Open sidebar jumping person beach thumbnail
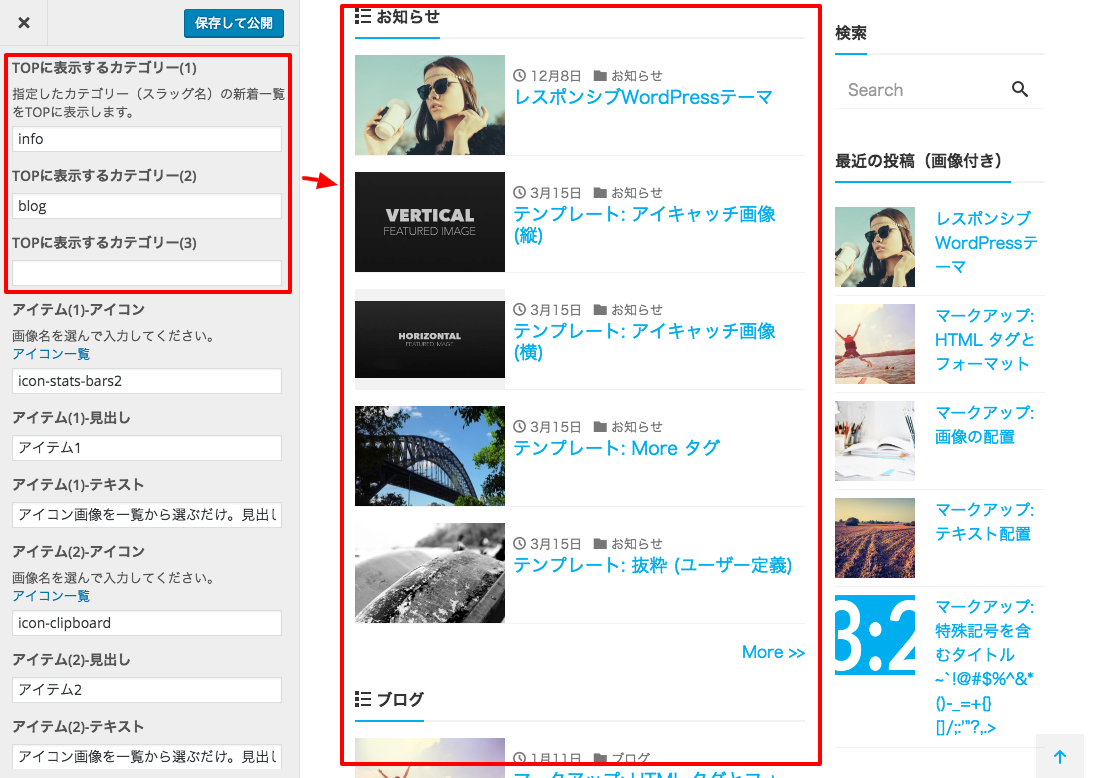This screenshot has height=778, width=1100. [875, 344]
